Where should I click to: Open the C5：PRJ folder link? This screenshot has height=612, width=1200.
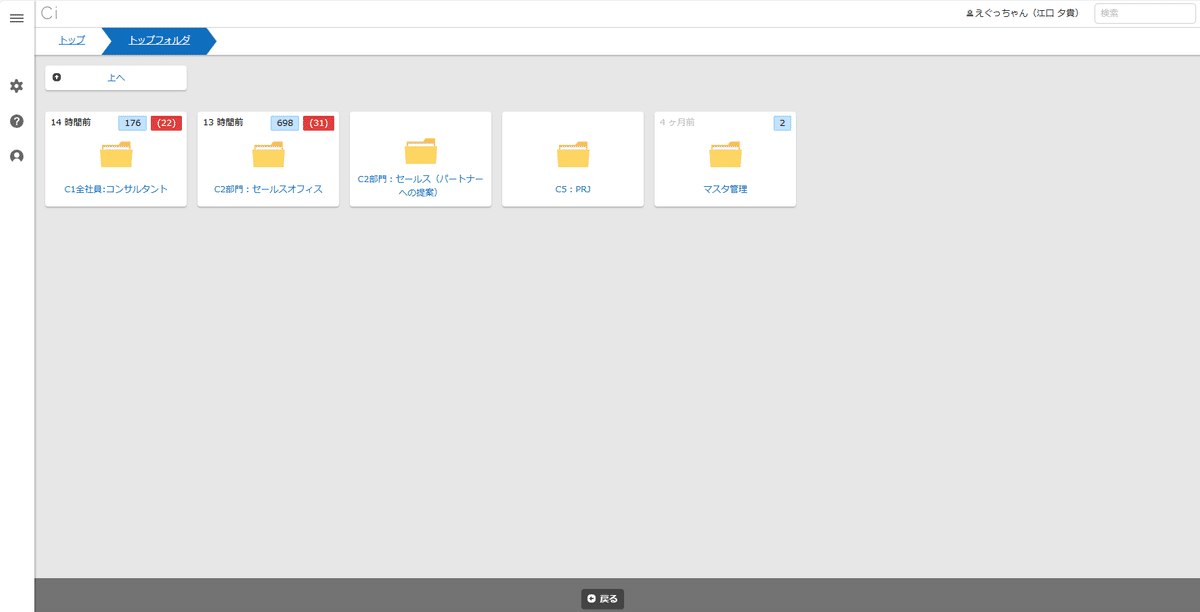point(573,189)
